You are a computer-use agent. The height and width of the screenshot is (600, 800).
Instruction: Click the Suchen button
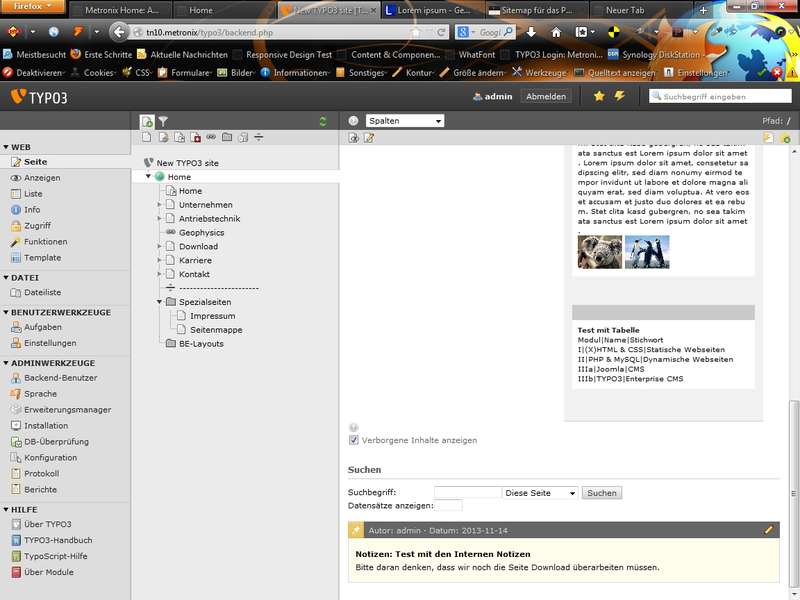[602, 493]
